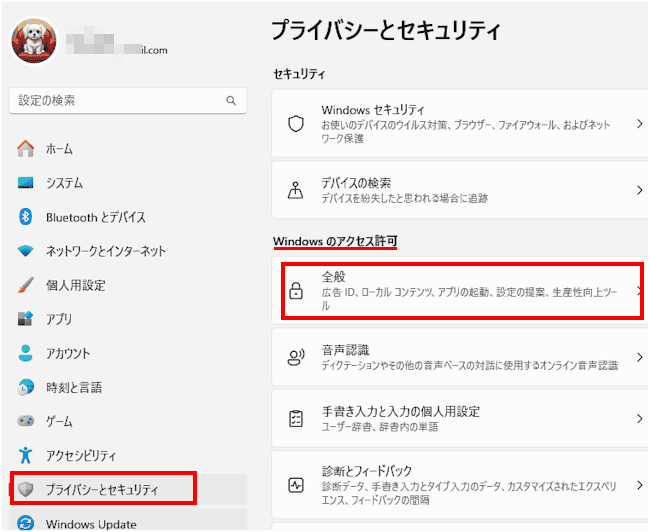Click the システム monitor icon

click(x=25, y=182)
